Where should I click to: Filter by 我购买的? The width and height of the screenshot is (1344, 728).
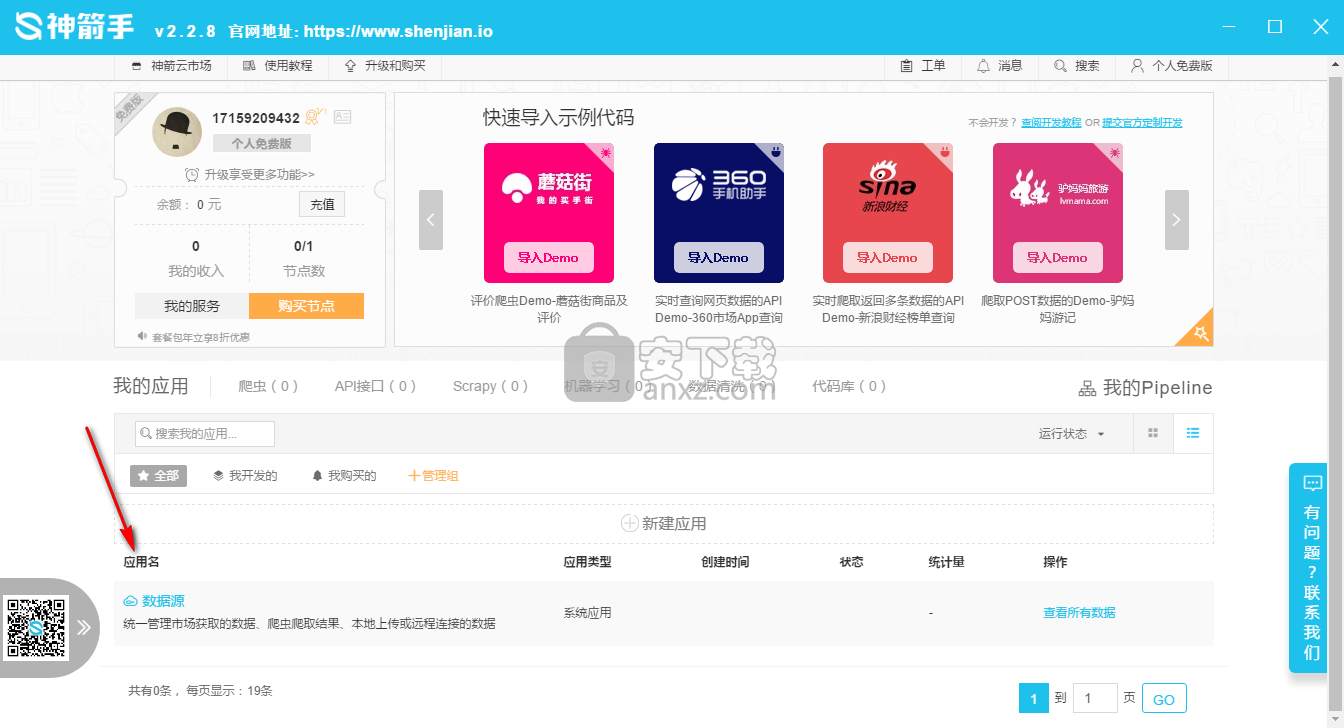[344, 476]
